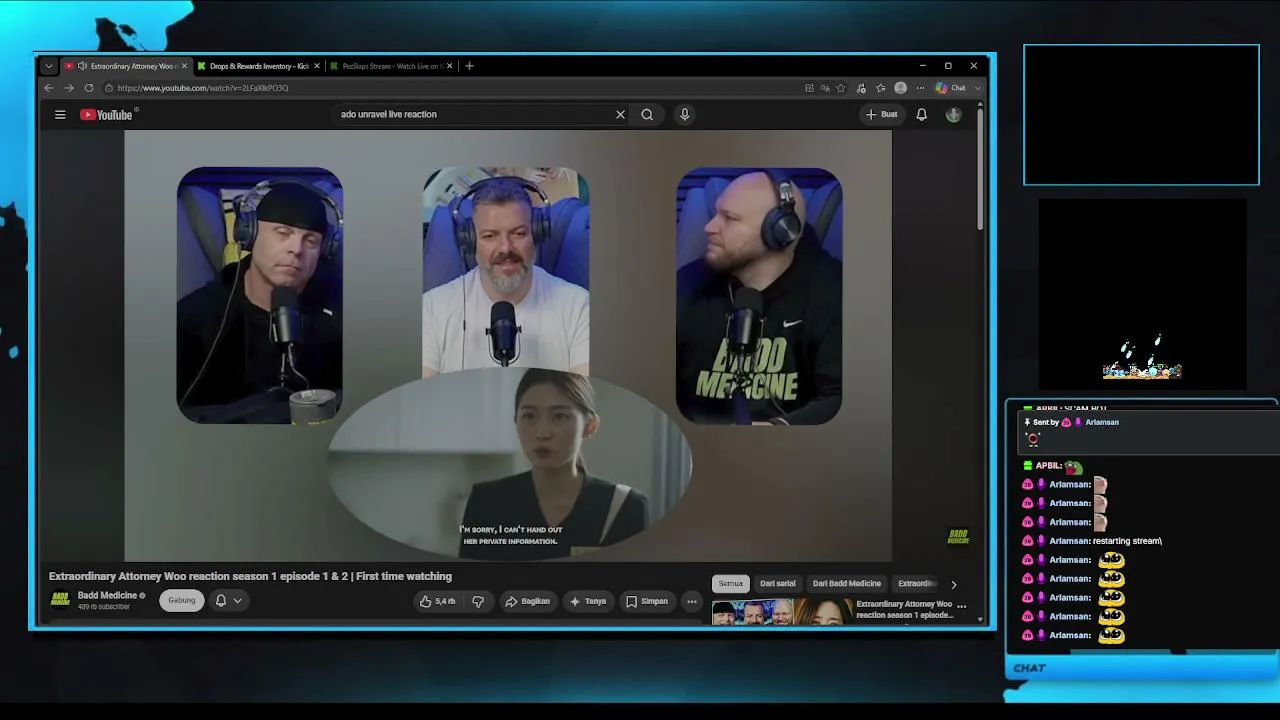Show more filter chips with the arrow

click(953, 584)
